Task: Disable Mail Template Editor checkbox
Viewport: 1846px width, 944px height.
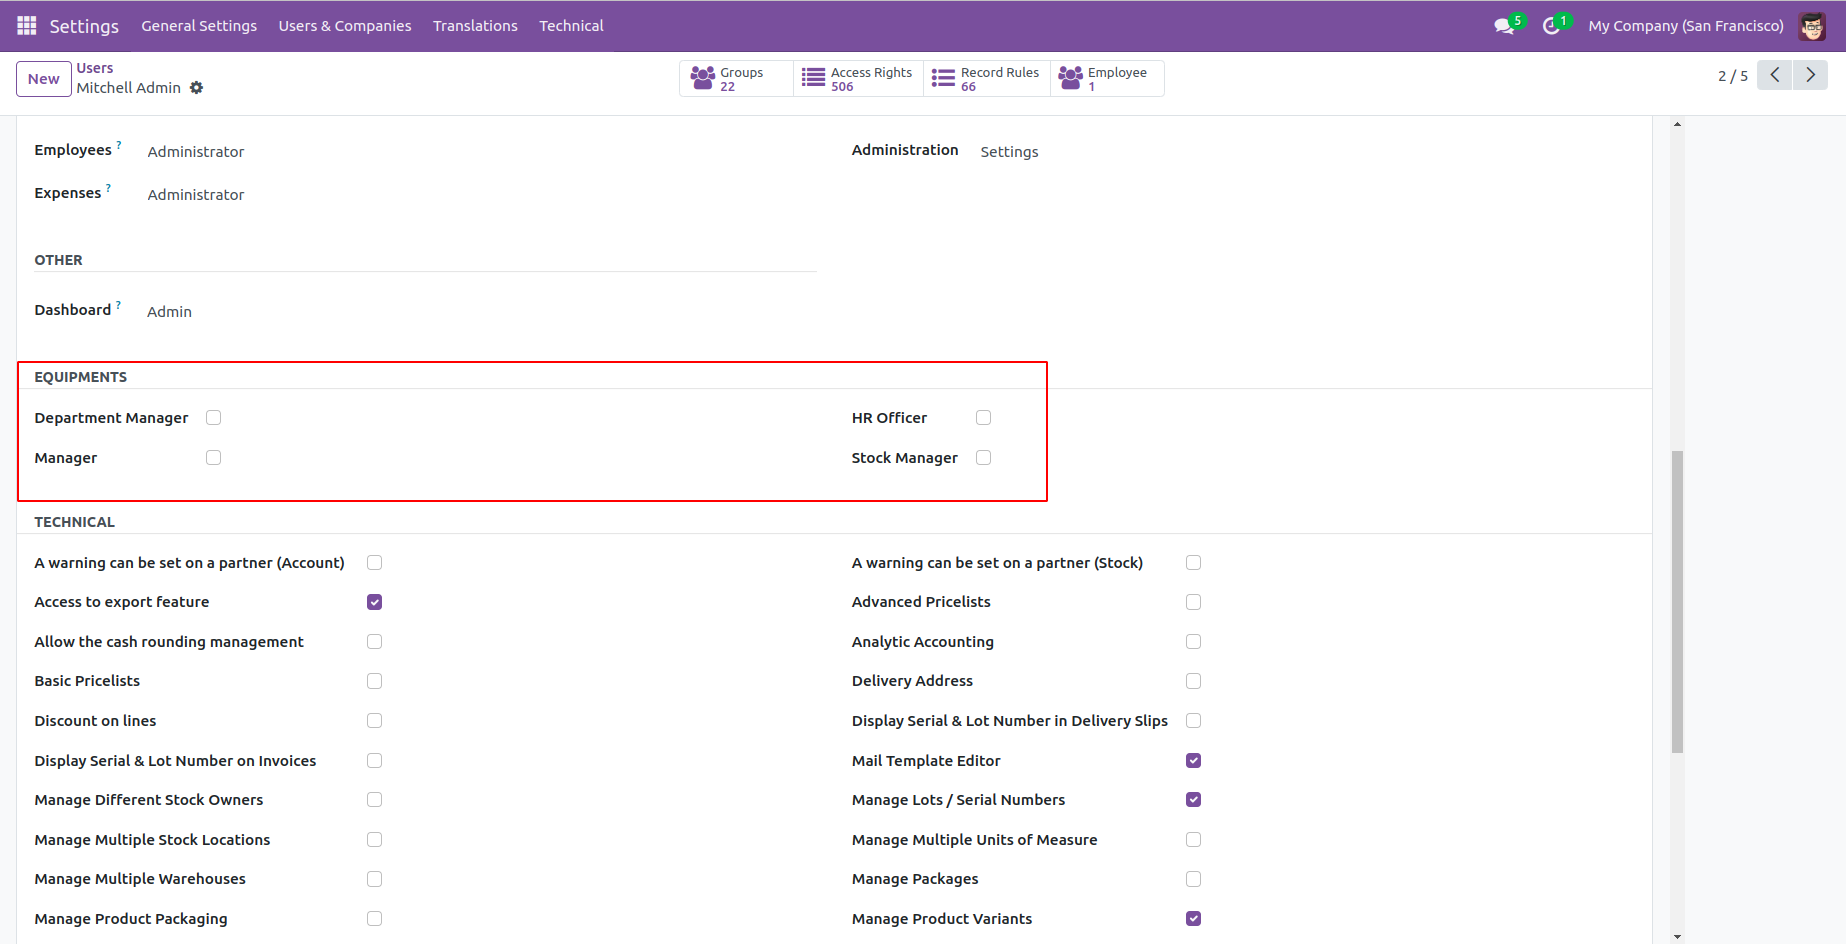Action: pos(1193,761)
